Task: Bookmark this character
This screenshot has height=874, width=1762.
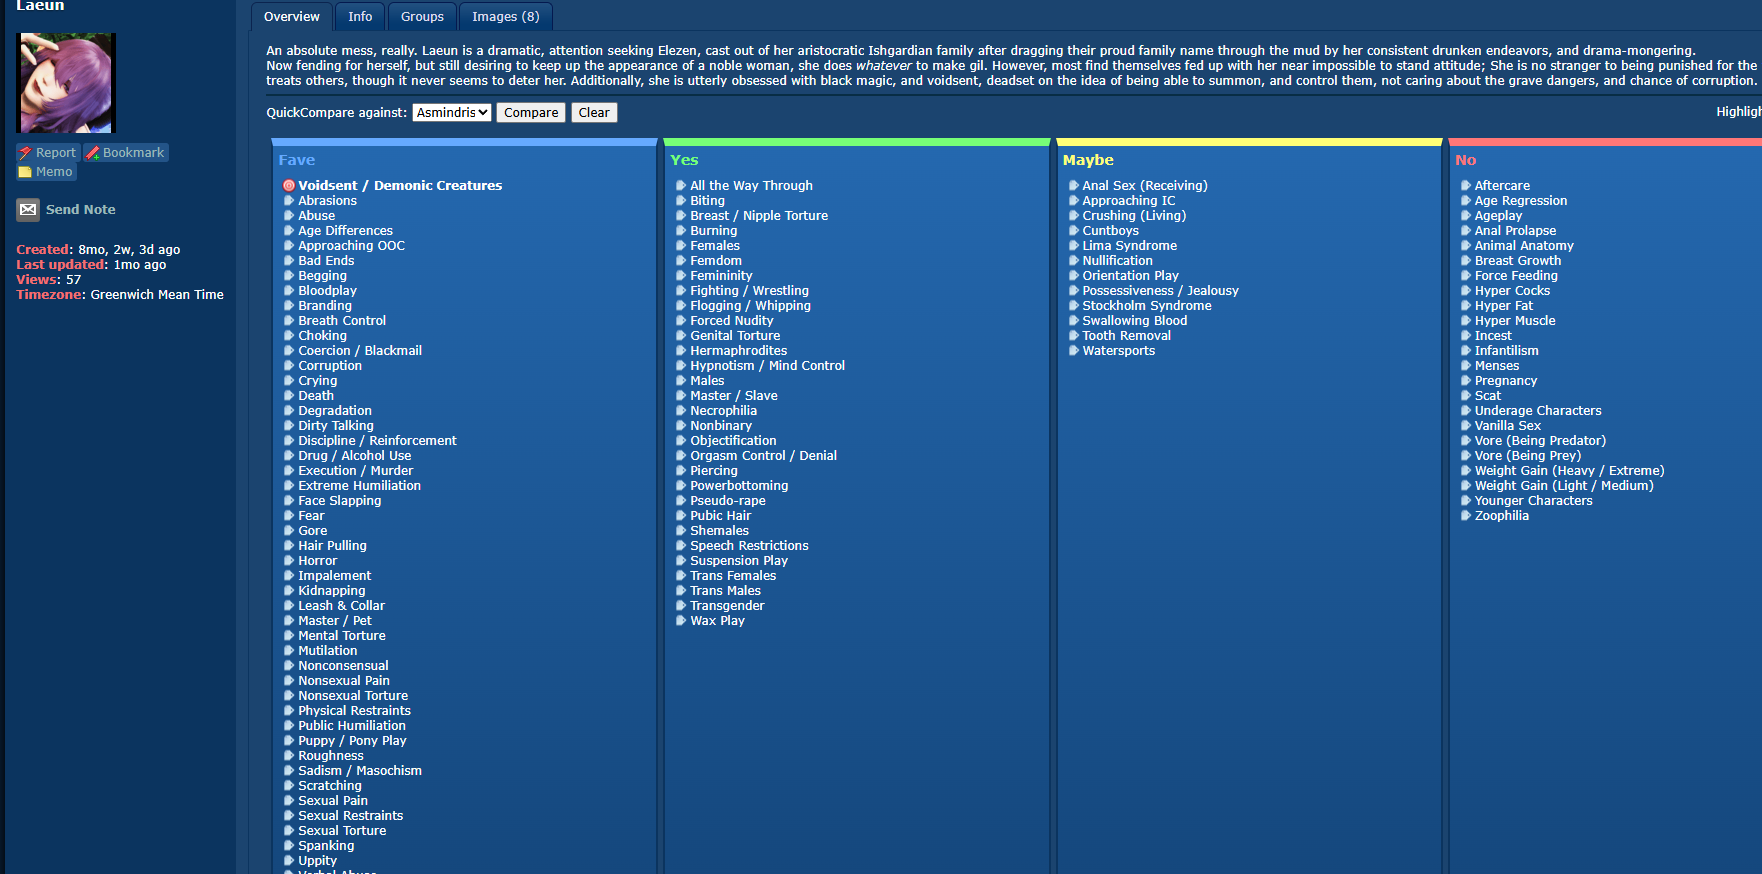Action: tap(125, 153)
